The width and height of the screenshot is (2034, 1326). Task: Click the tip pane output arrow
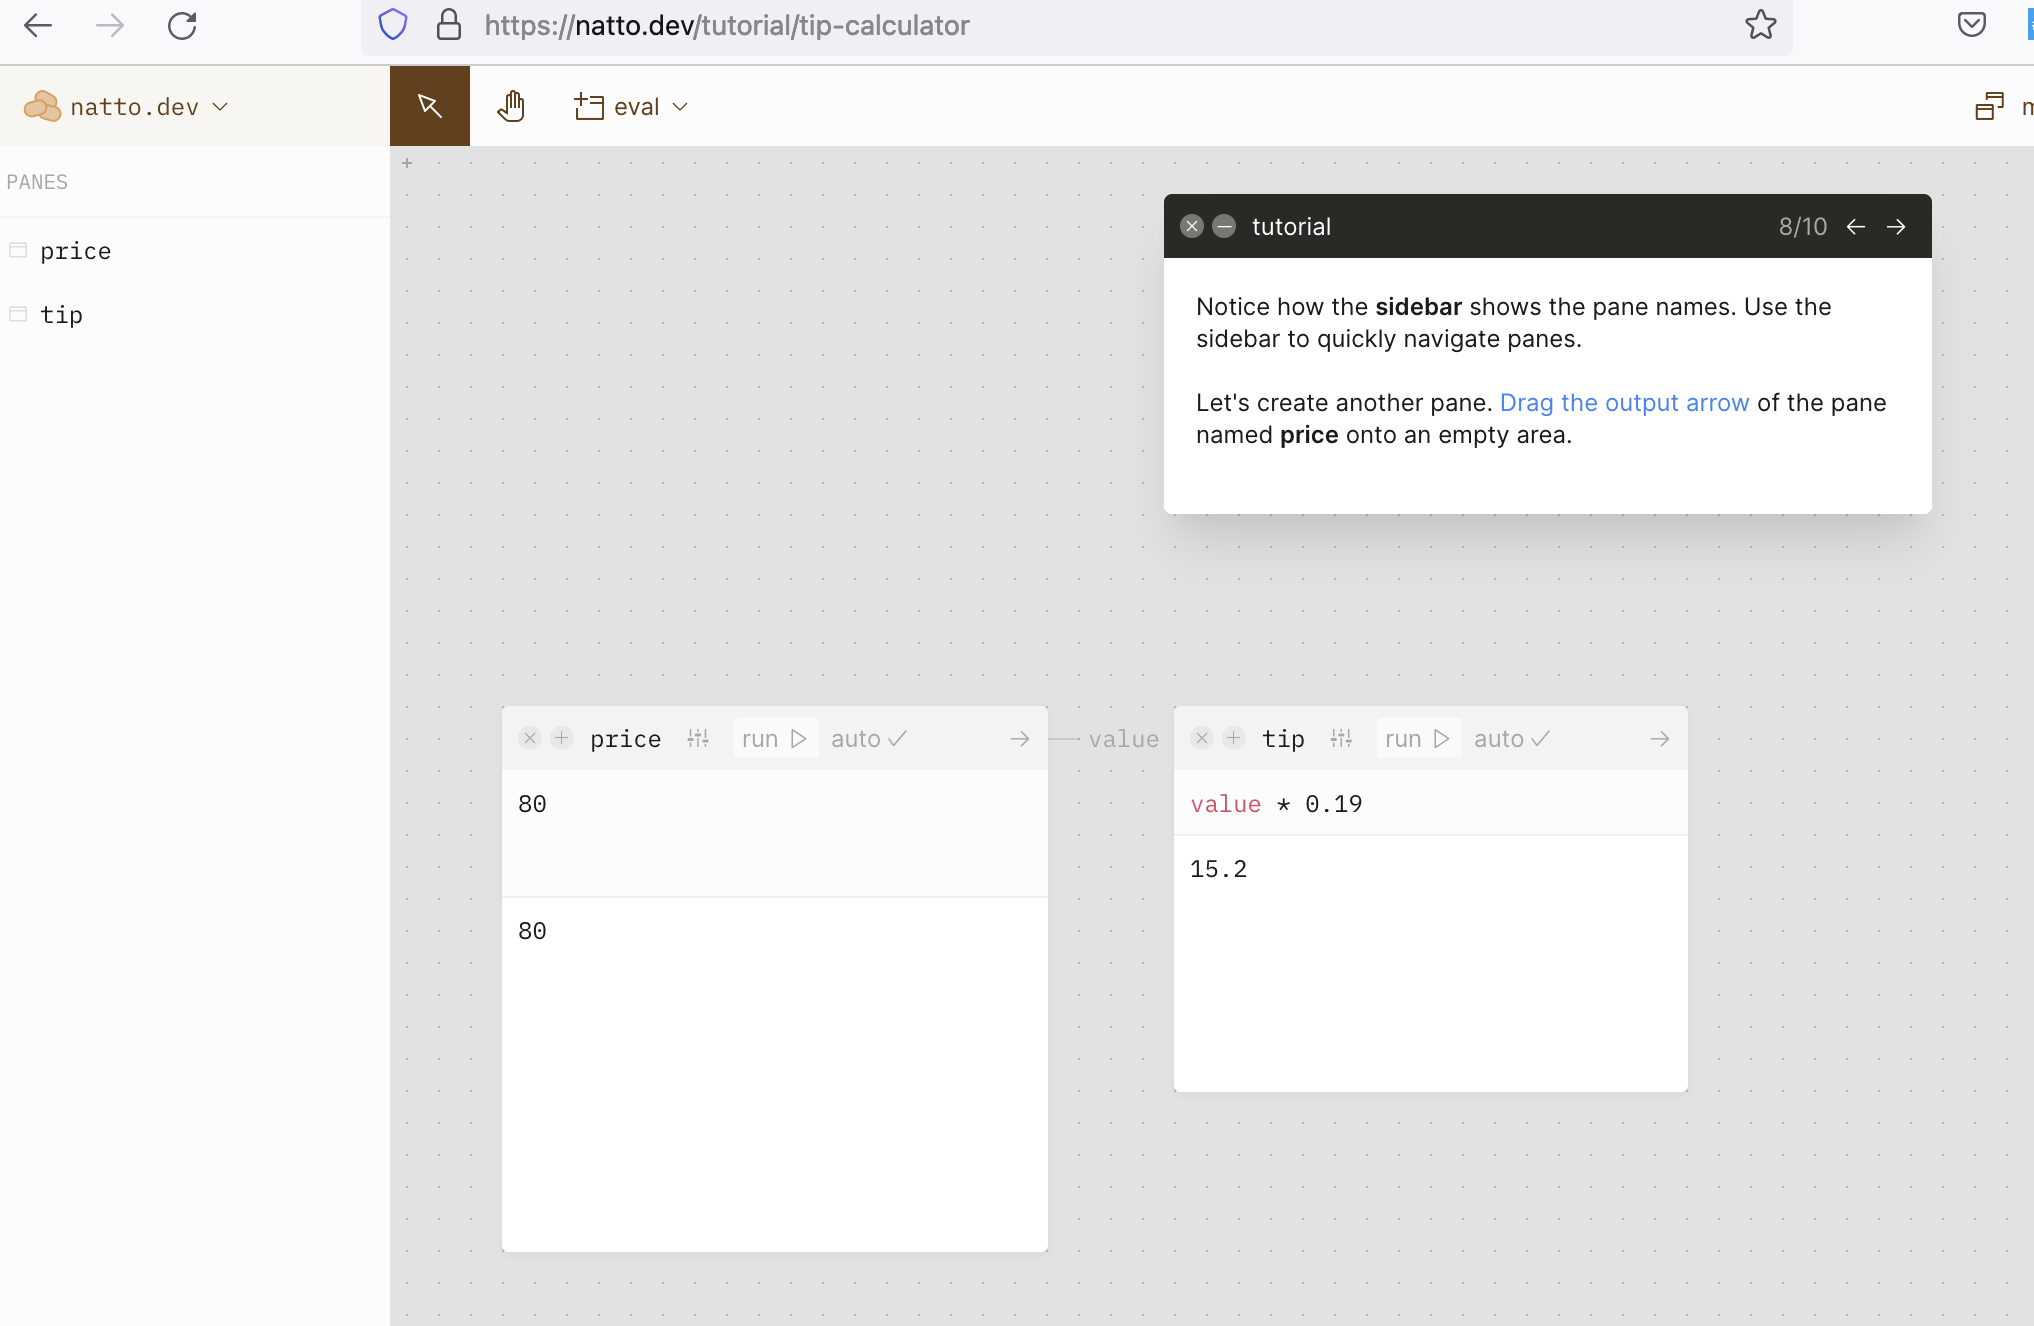(1659, 739)
